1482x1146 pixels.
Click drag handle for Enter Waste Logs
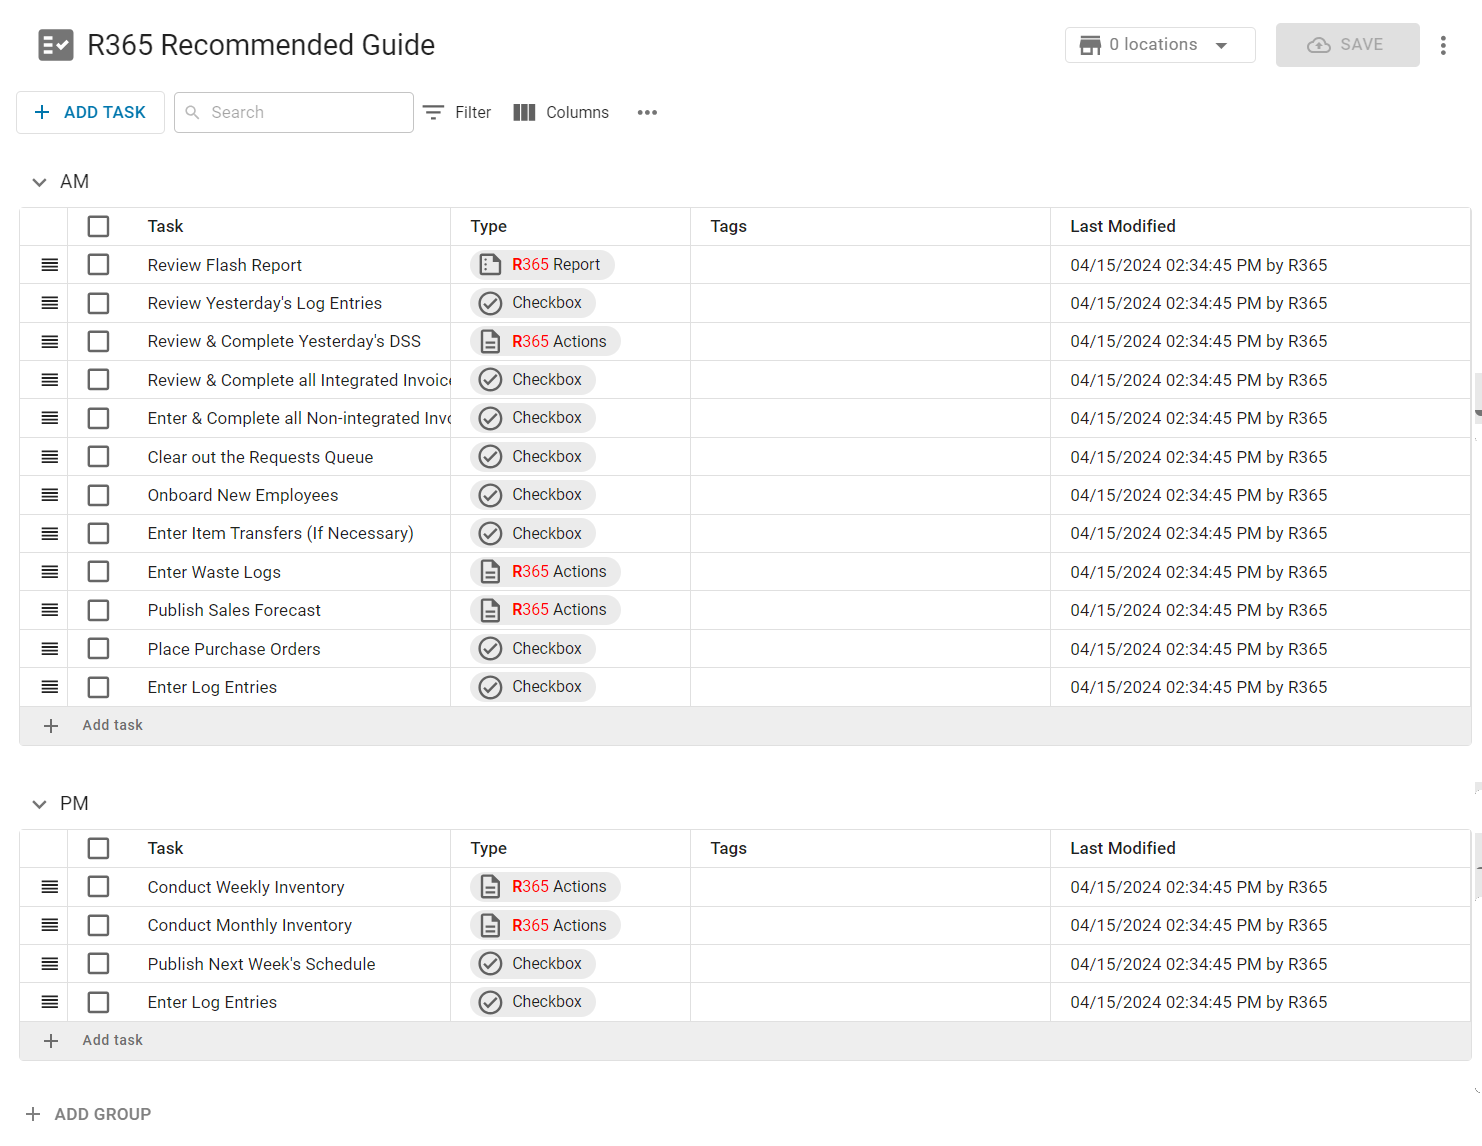(50, 572)
